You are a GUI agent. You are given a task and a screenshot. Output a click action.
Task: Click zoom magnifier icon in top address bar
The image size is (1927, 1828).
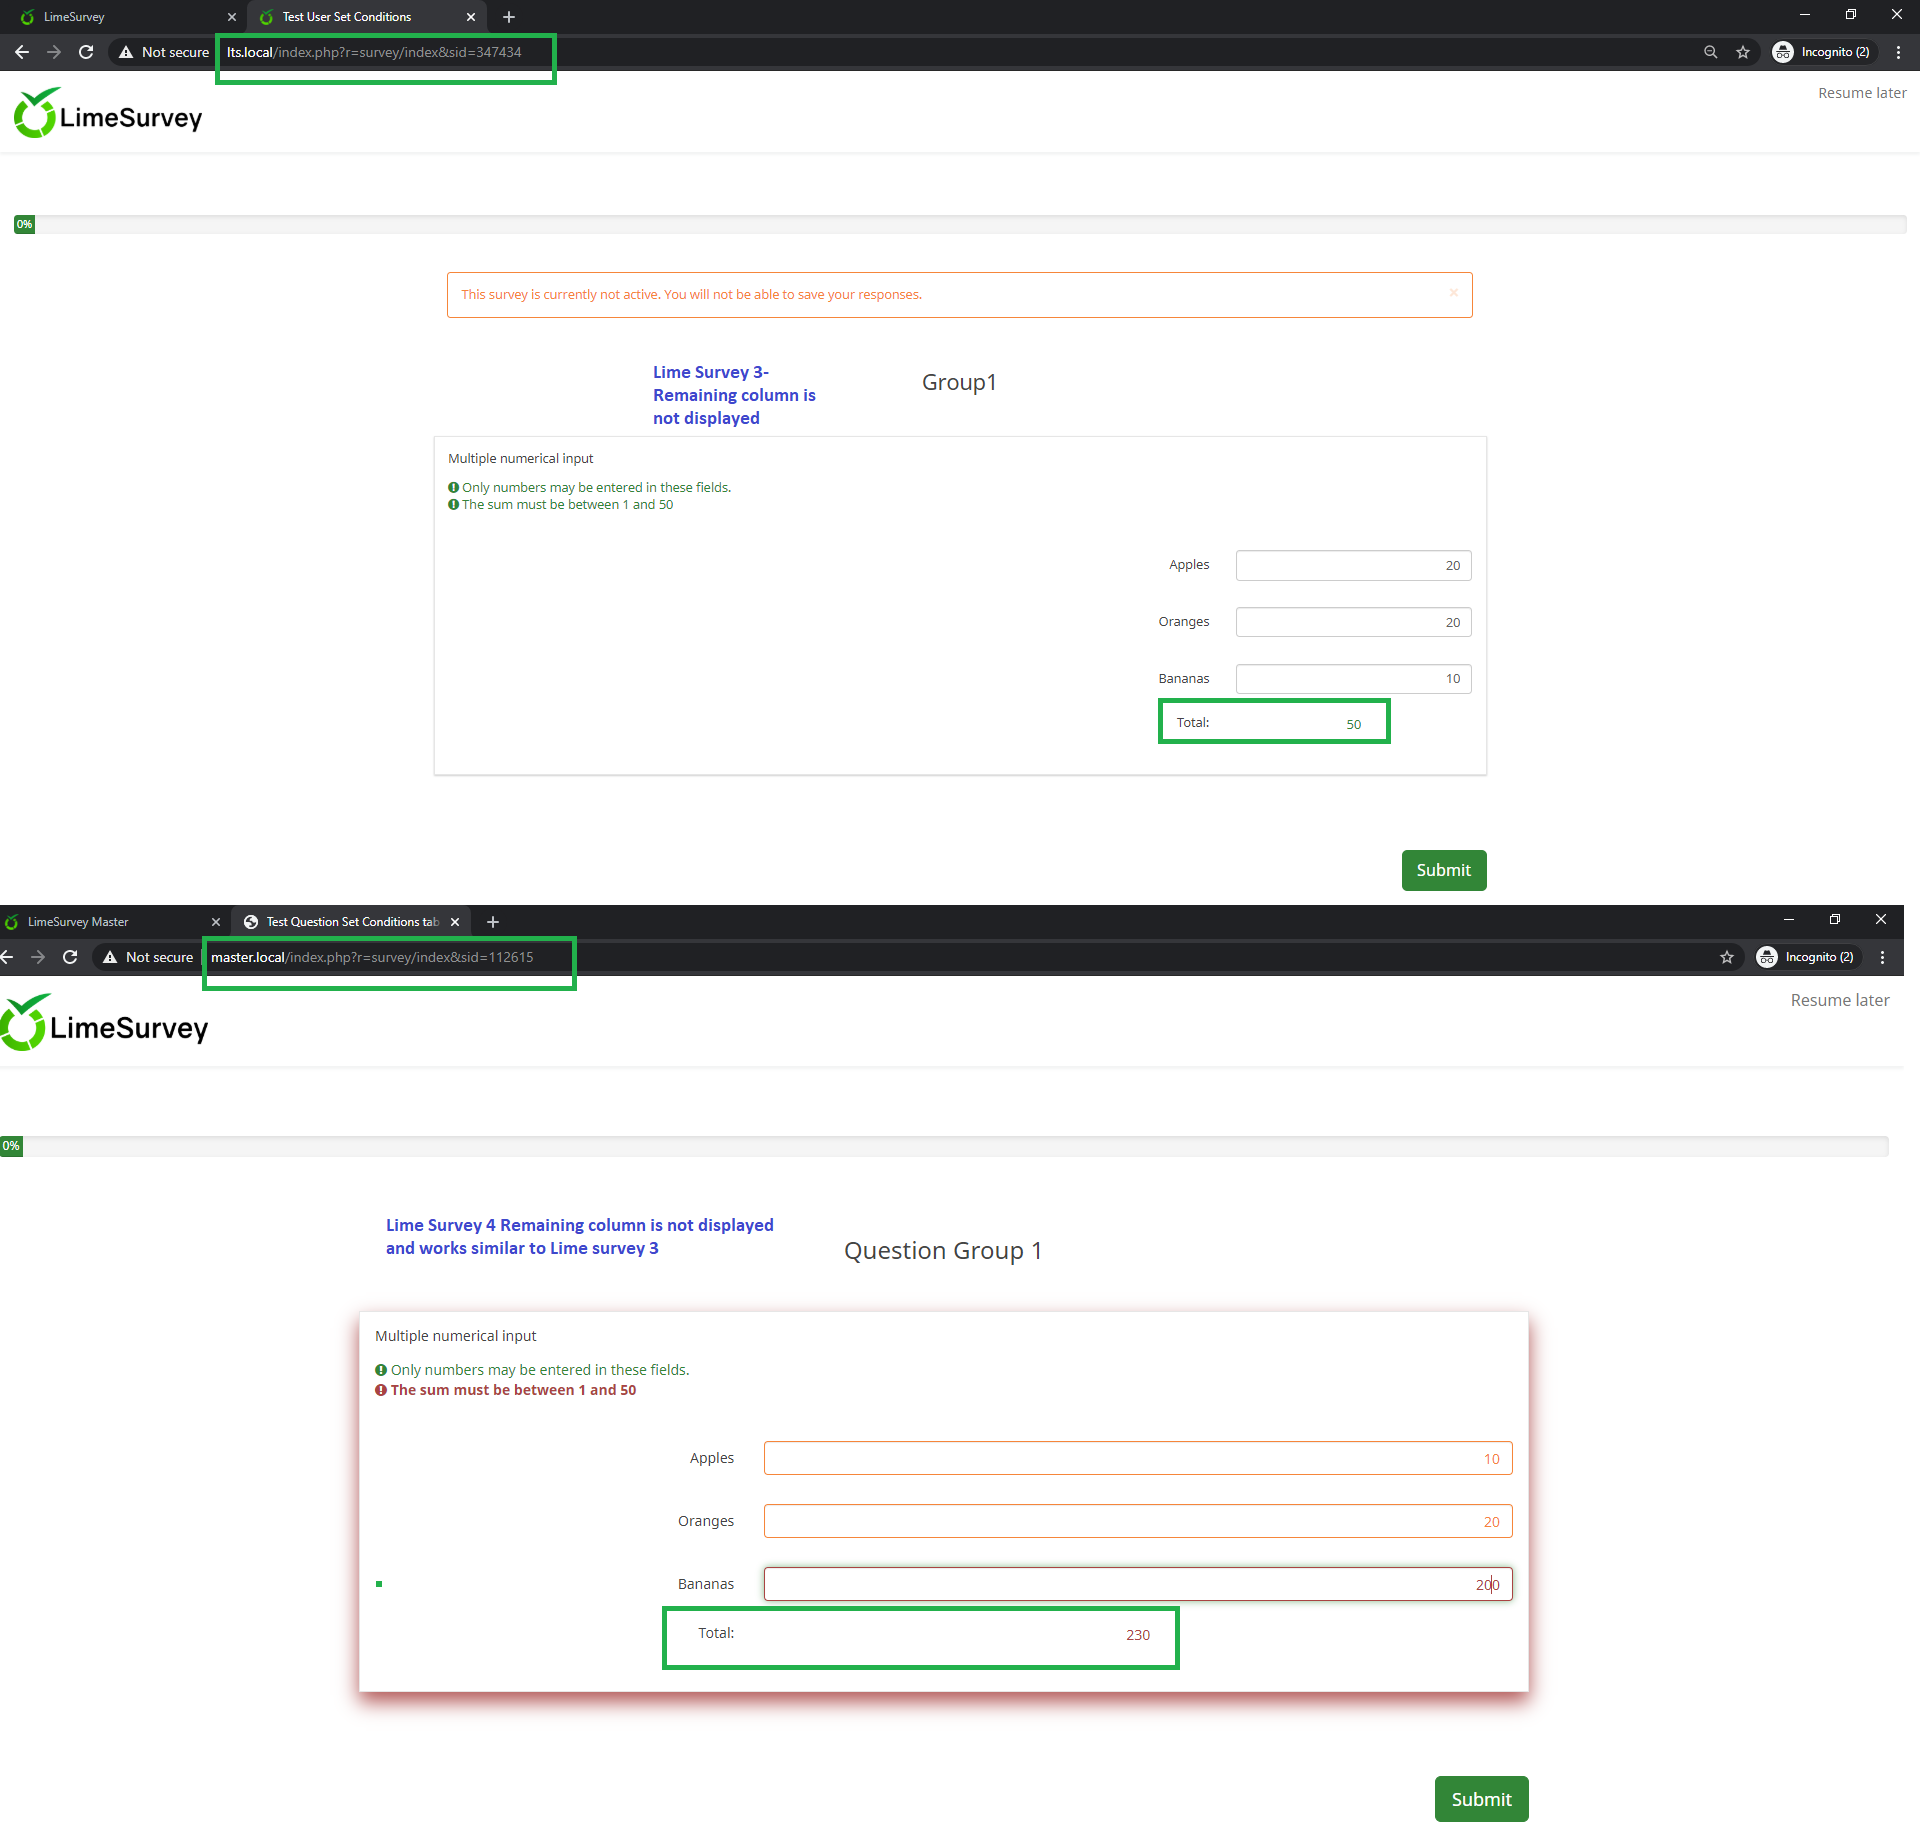click(1710, 52)
